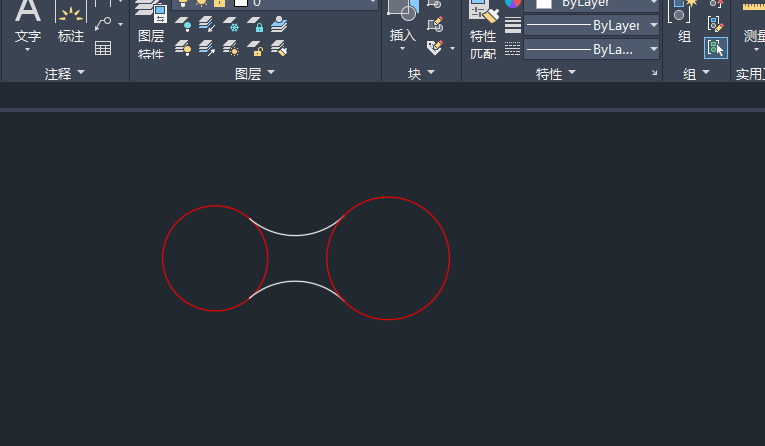Open 特性 panel dialog launcher arrow
765x446 pixels.
654,73
